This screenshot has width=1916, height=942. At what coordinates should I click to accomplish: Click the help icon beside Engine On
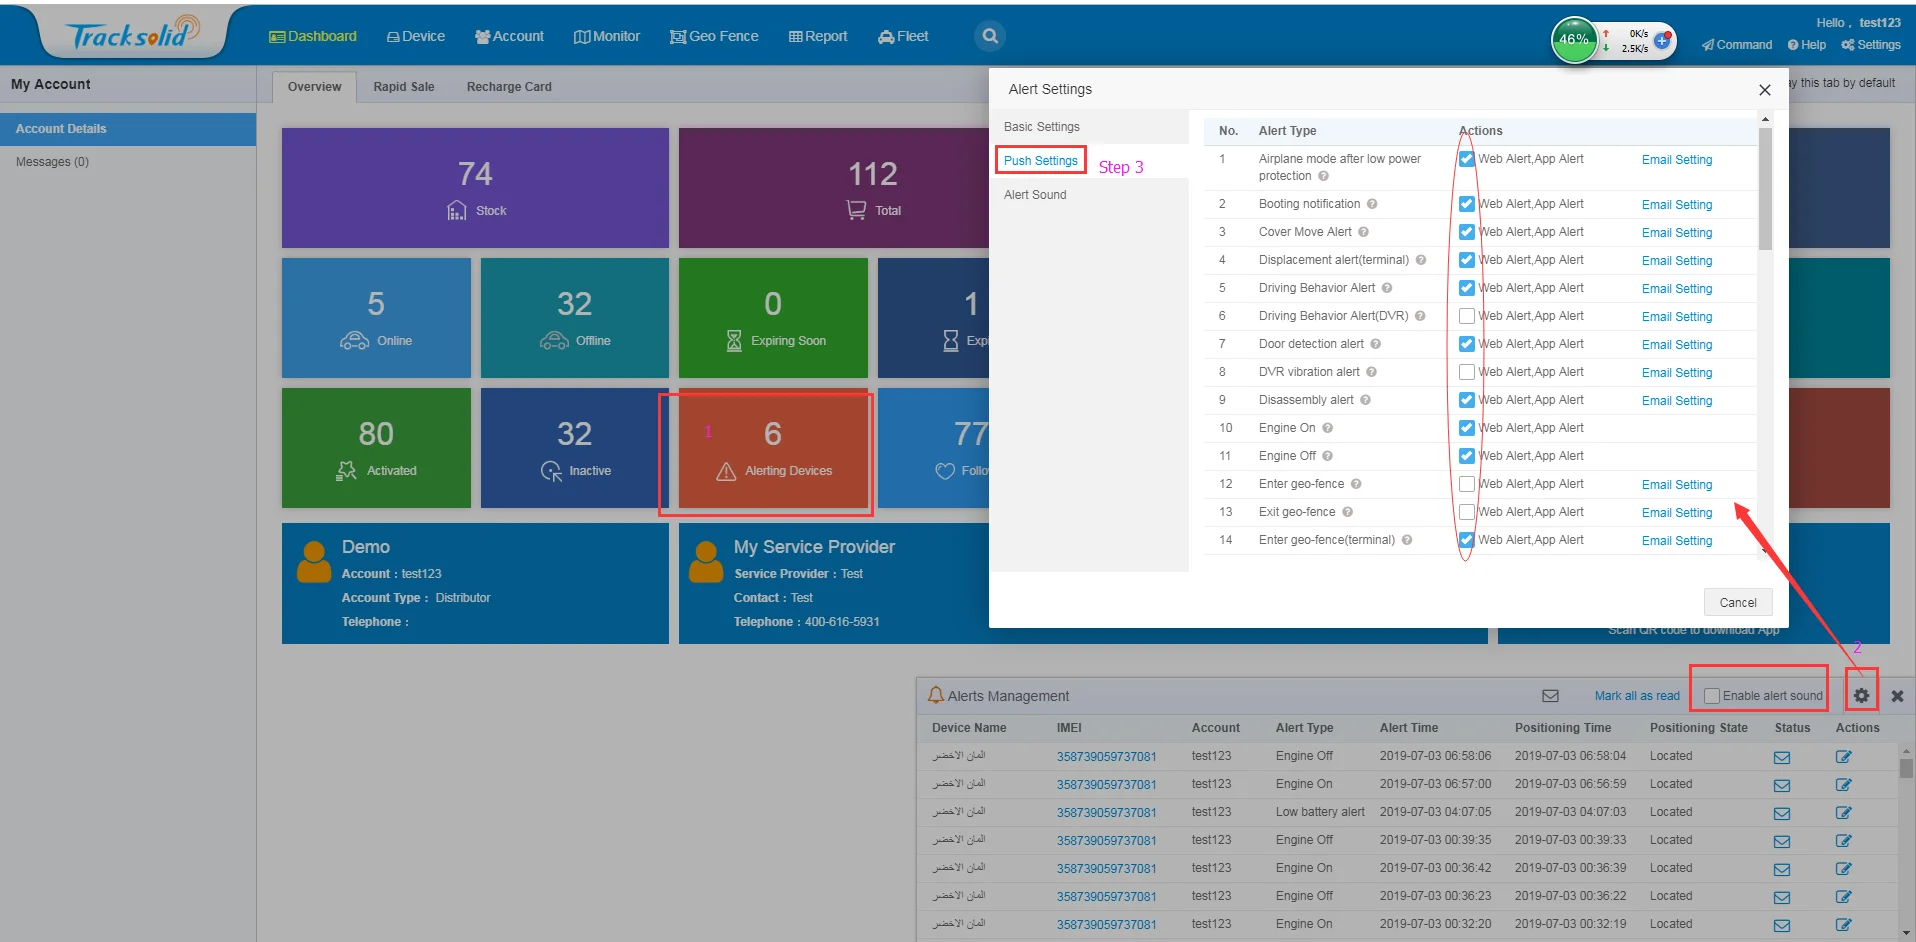coord(1328,428)
